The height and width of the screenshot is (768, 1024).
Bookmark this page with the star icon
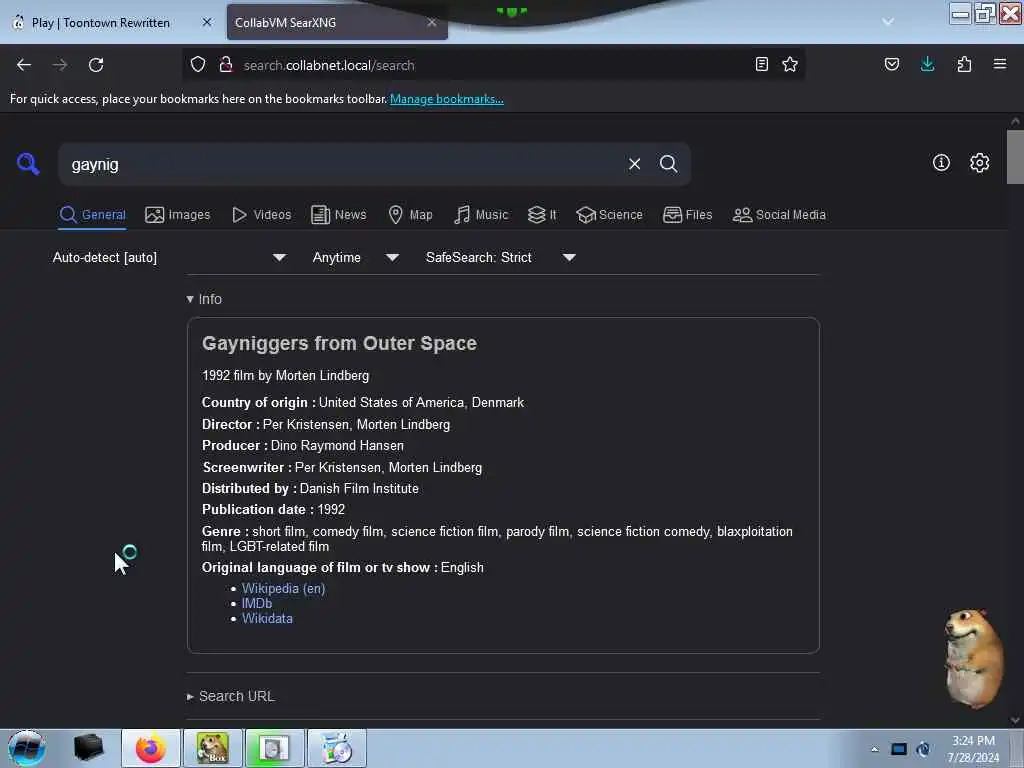tap(790, 64)
